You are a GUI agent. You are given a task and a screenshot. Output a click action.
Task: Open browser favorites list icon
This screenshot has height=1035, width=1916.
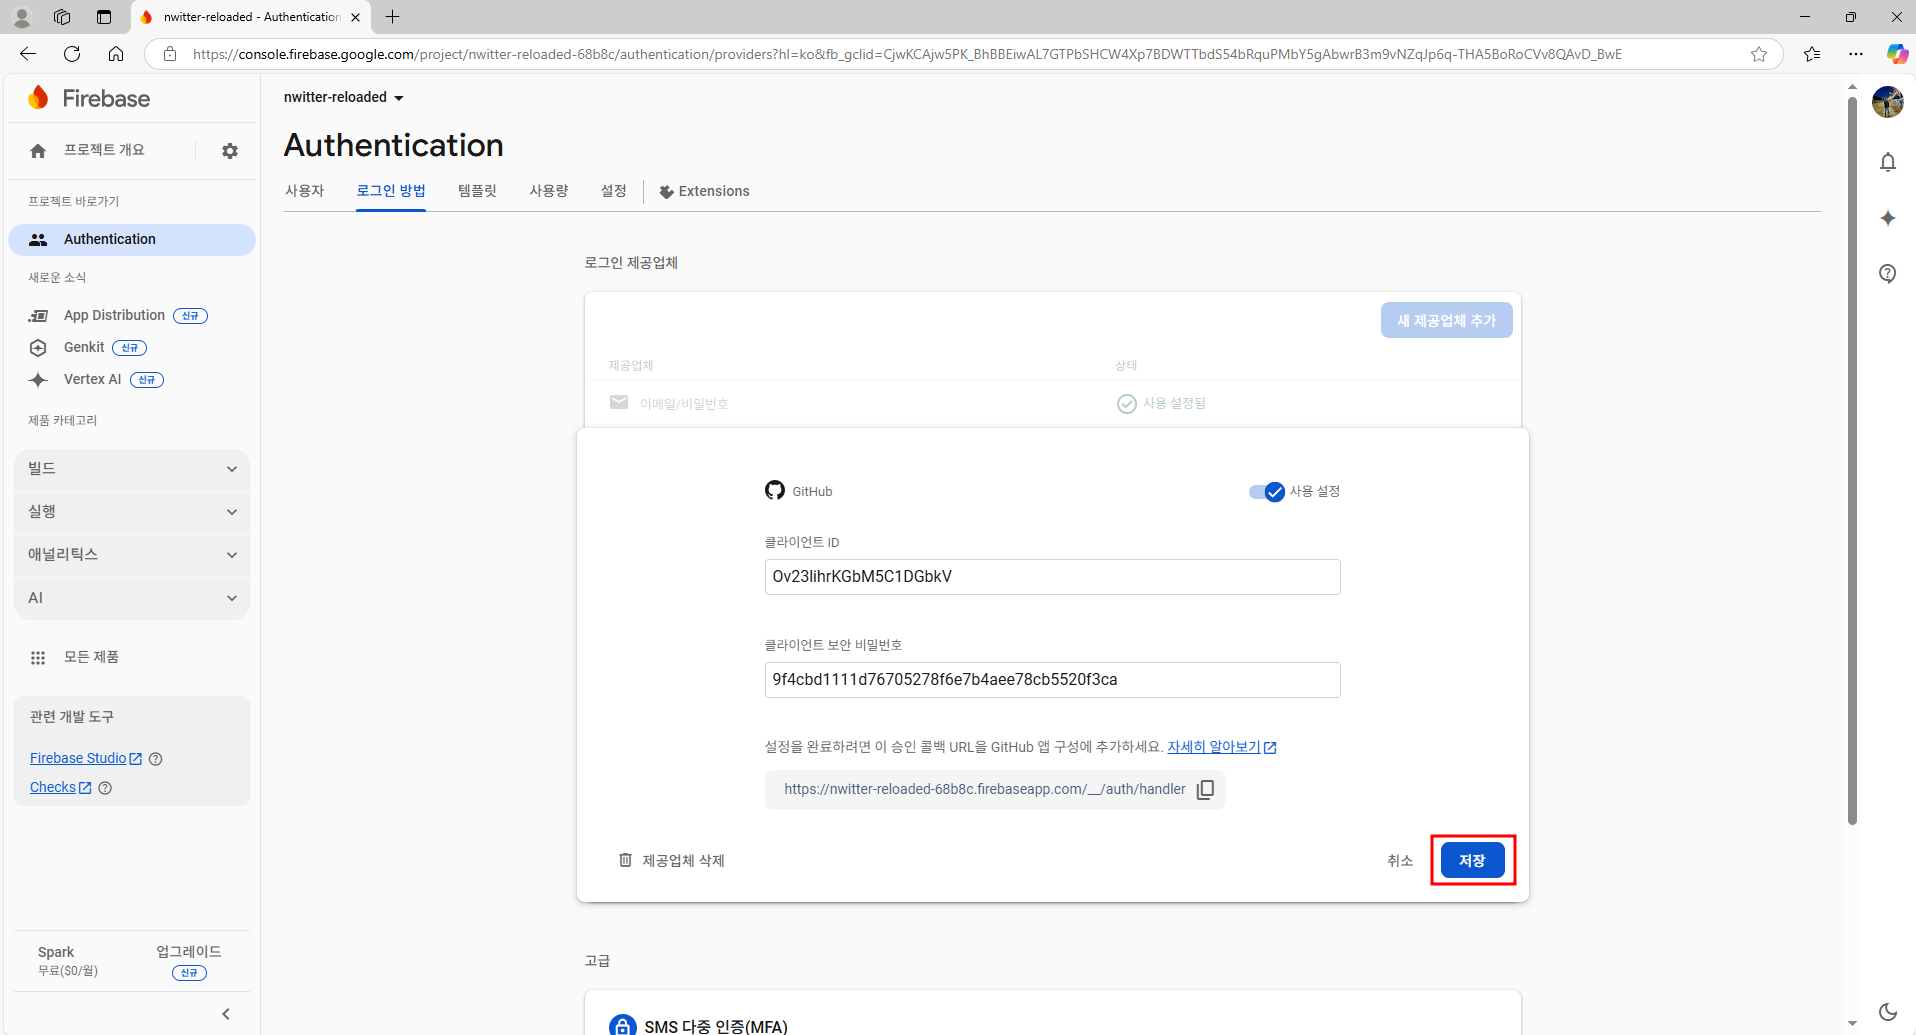coord(1812,54)
